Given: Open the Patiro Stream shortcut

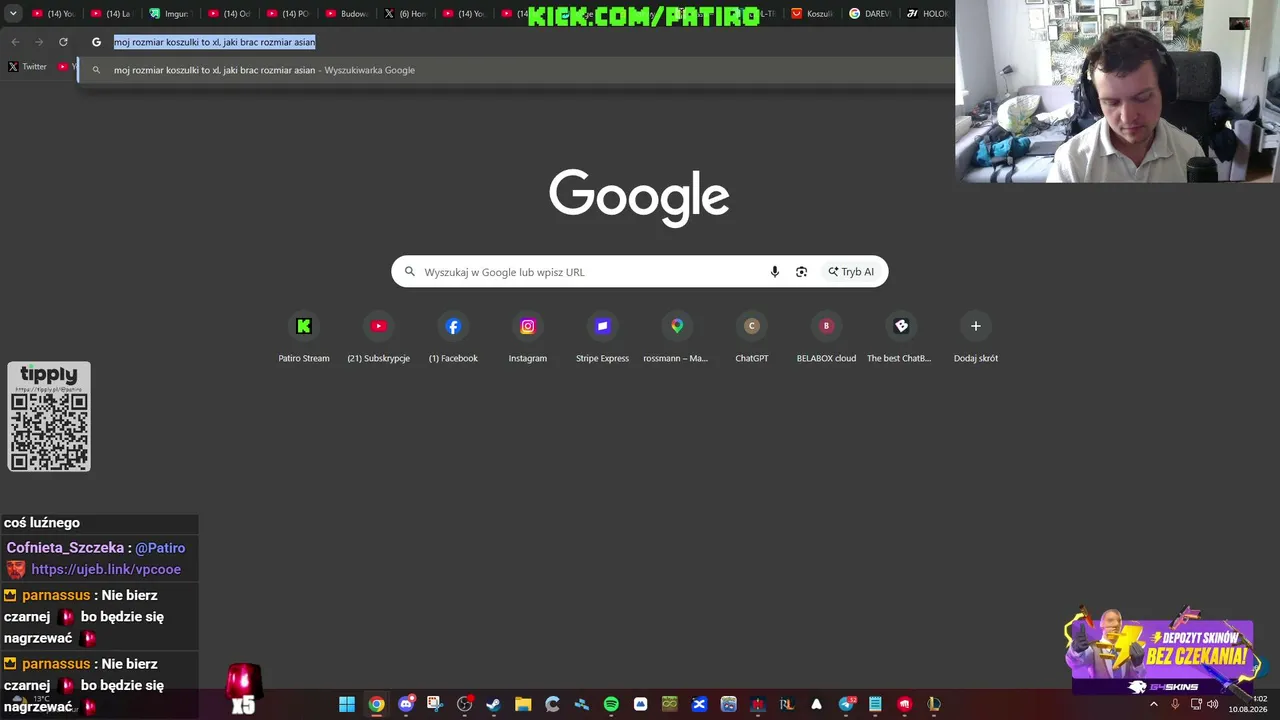Looking at the screenshot, I should pyautogui.click(x=304, y=338).
